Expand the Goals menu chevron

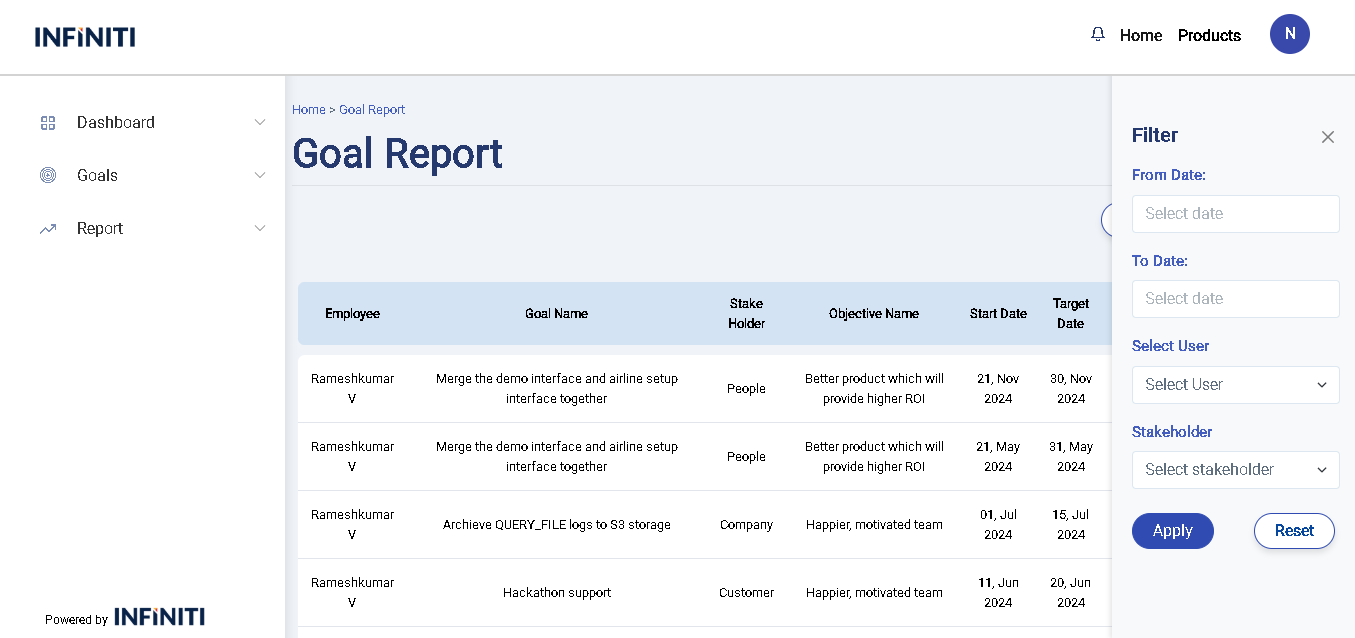(x=260, y=175)
